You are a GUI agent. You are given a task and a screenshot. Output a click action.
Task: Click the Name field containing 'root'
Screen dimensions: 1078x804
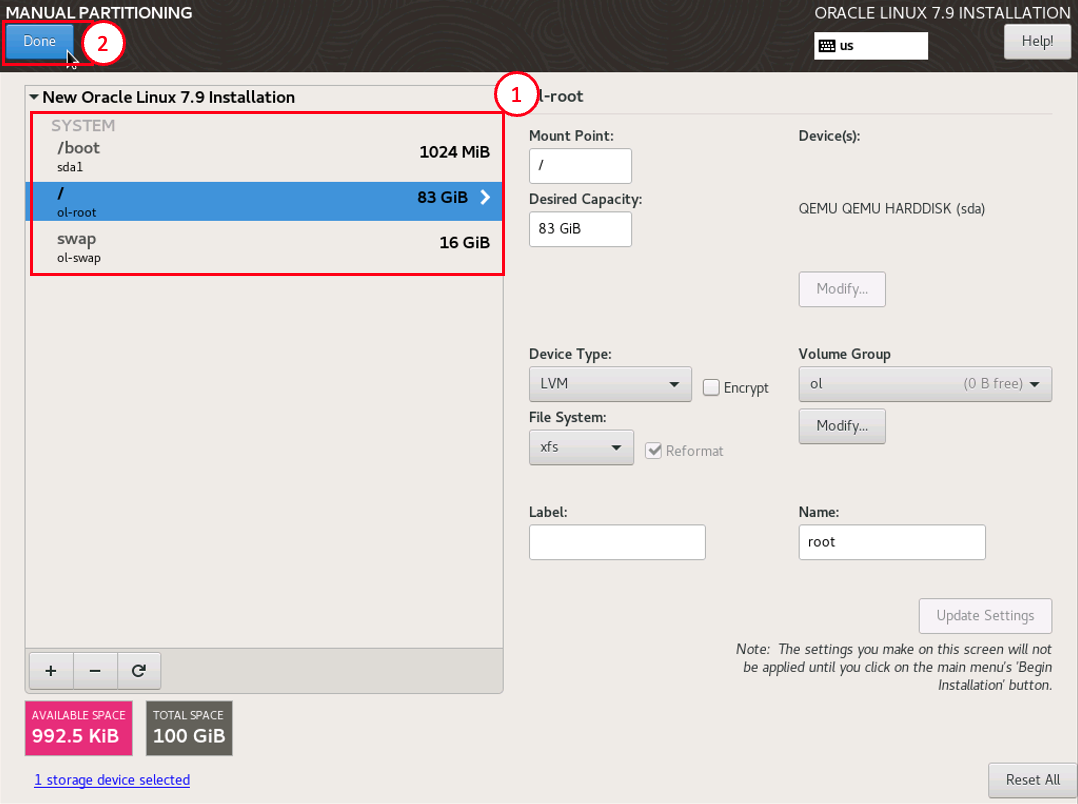(891, 542)
